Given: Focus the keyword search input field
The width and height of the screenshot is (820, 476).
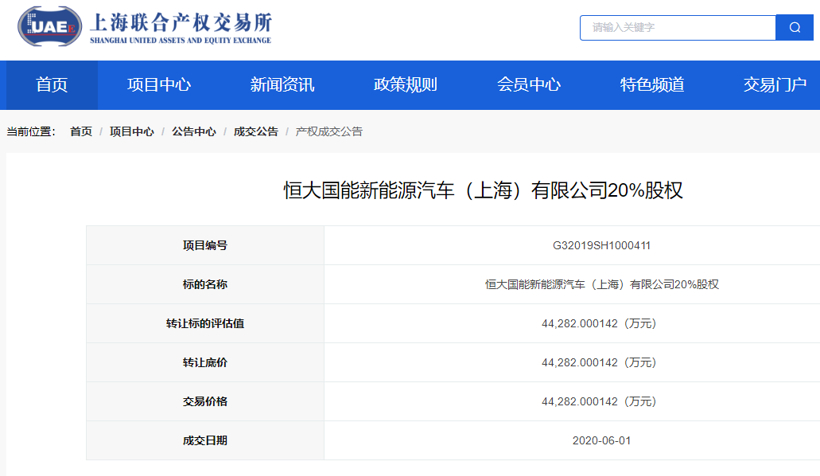Looking at the screenshot, I should [677, 28].
